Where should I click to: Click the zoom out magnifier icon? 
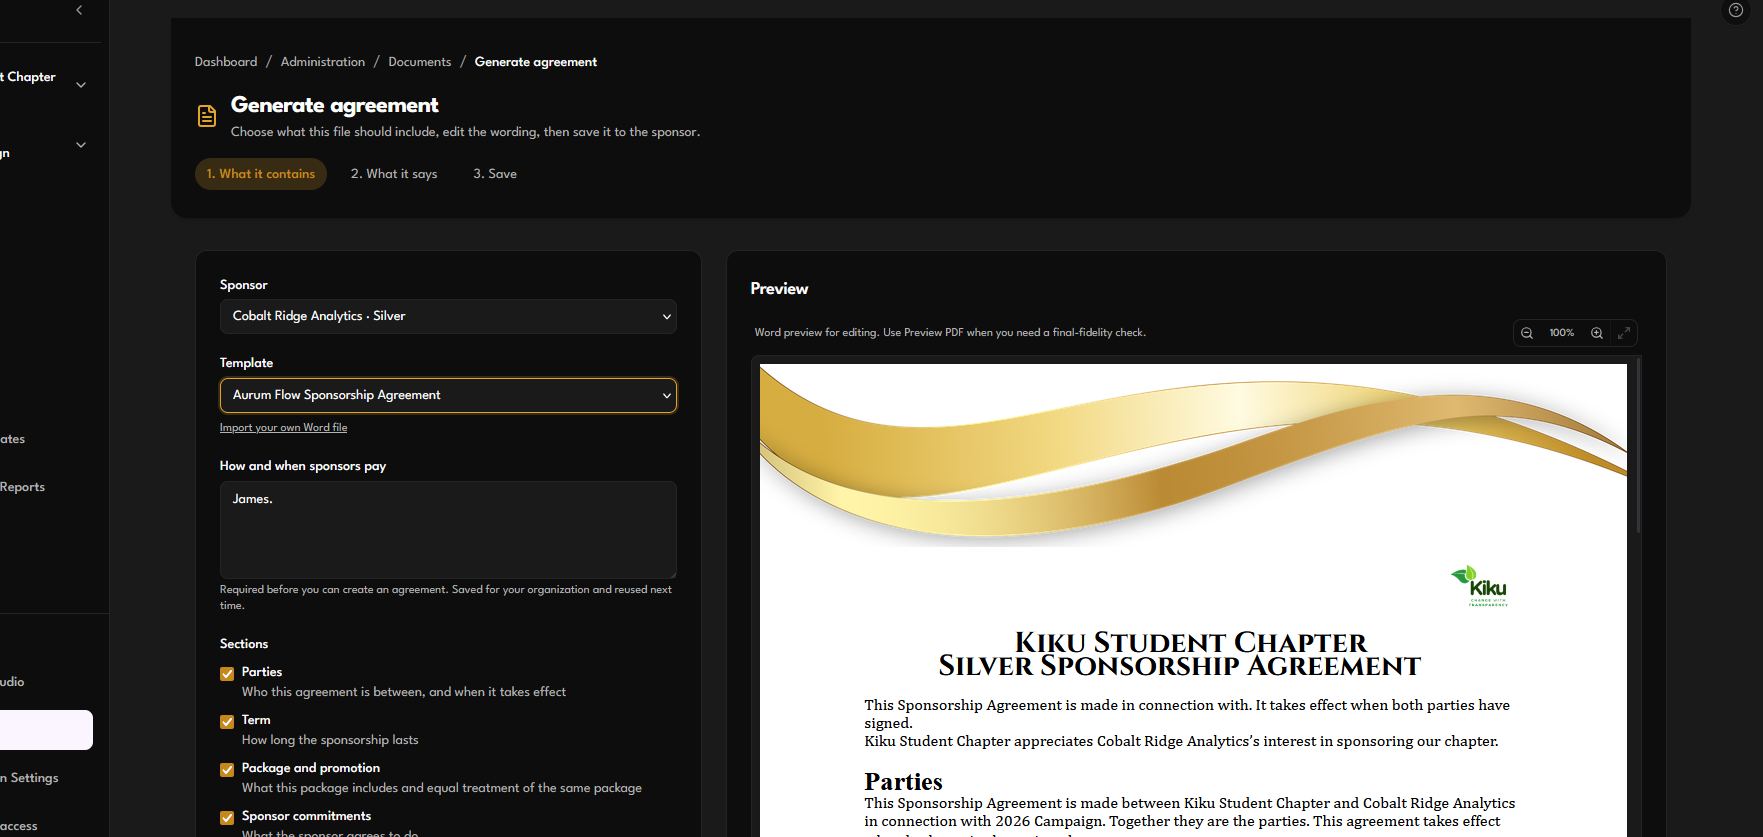(x=1527, y=333)
